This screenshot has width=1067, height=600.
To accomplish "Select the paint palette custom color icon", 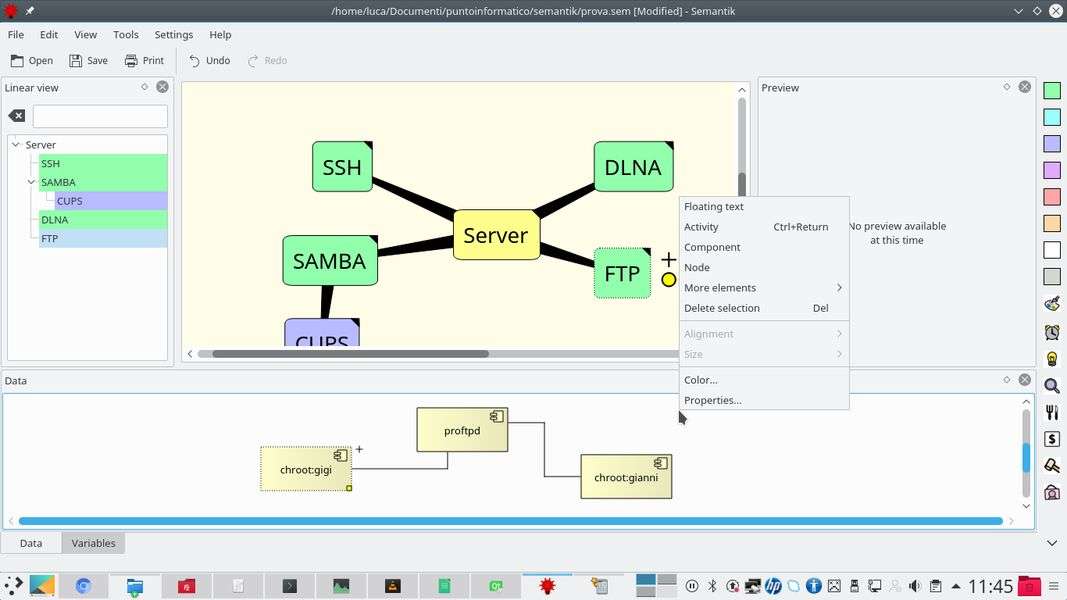I will click(1052, 304).
